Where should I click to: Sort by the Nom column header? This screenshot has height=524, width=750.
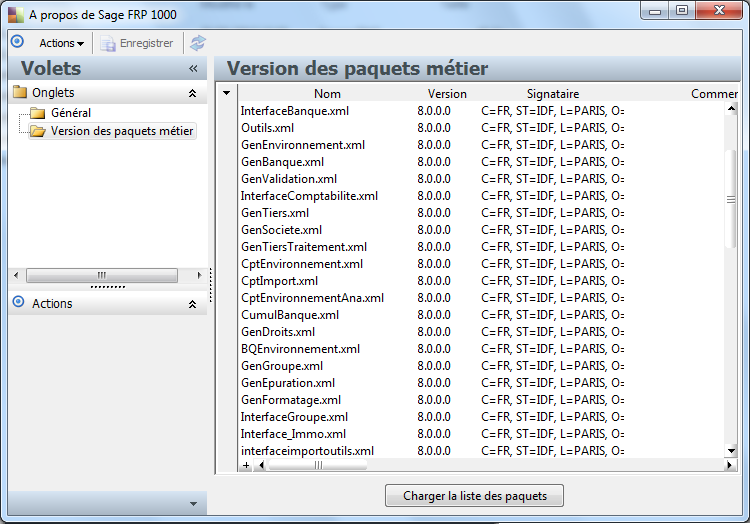[x=328, y=94]
